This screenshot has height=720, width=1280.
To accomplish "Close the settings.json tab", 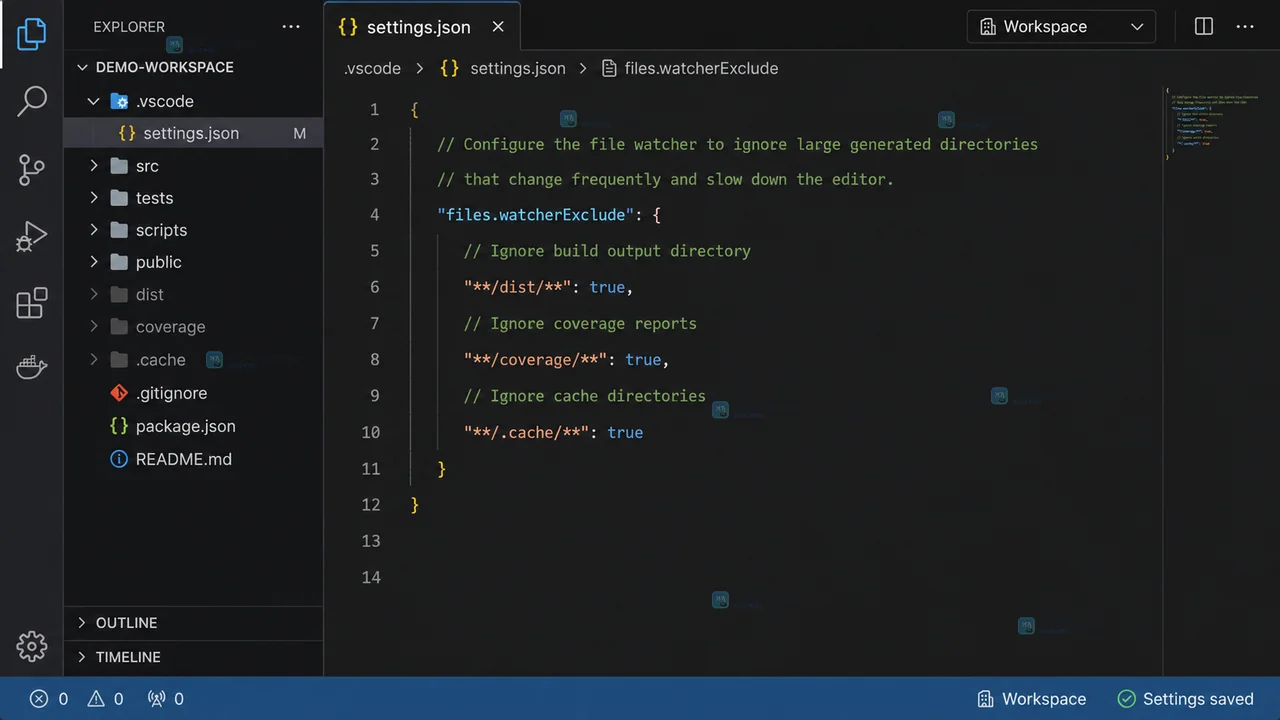I will pos(498,27).
